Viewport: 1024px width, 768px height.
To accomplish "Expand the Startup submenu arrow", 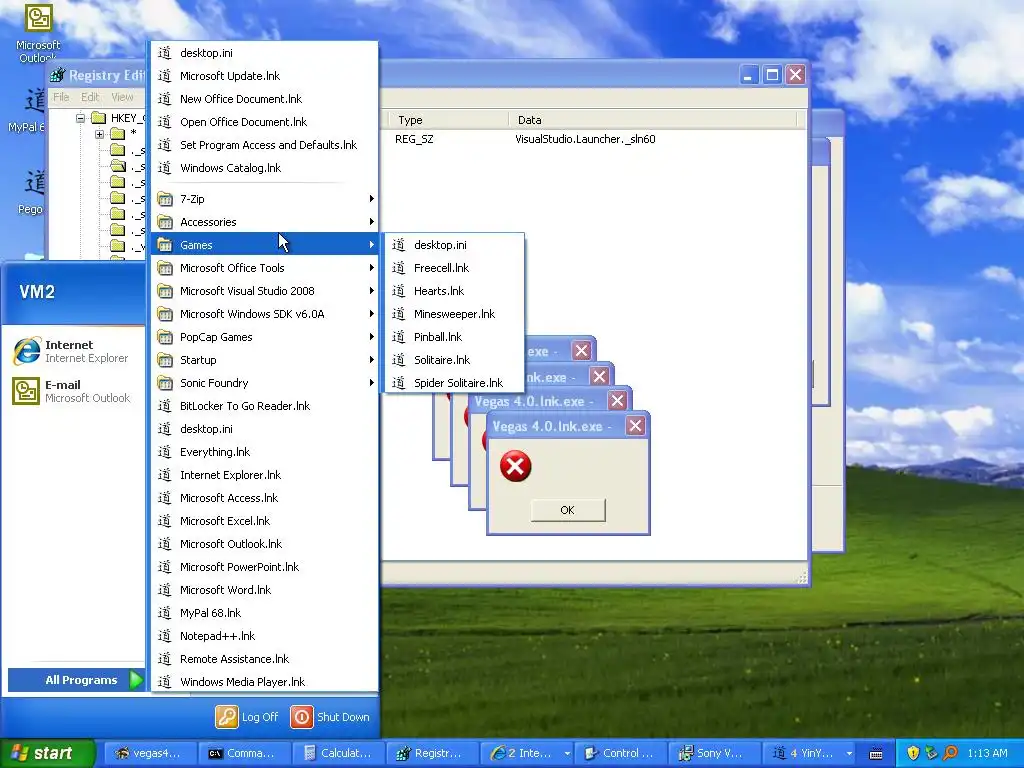I will click(372, 360).
